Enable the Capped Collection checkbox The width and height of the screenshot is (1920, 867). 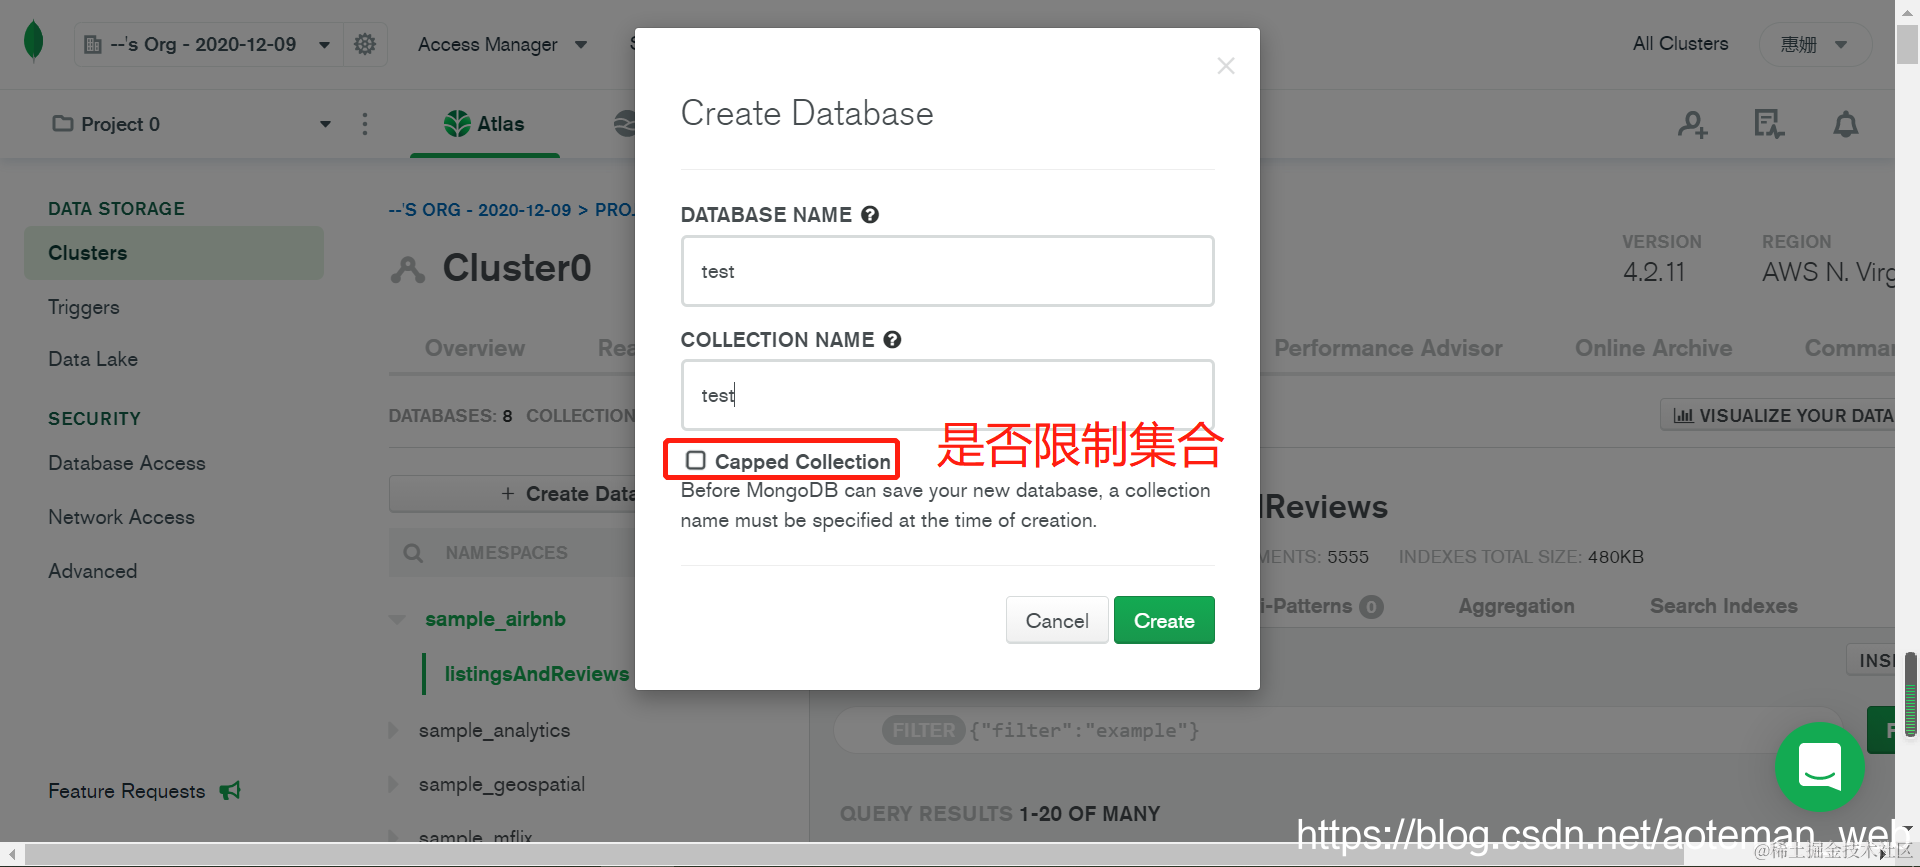coord(696,460)
